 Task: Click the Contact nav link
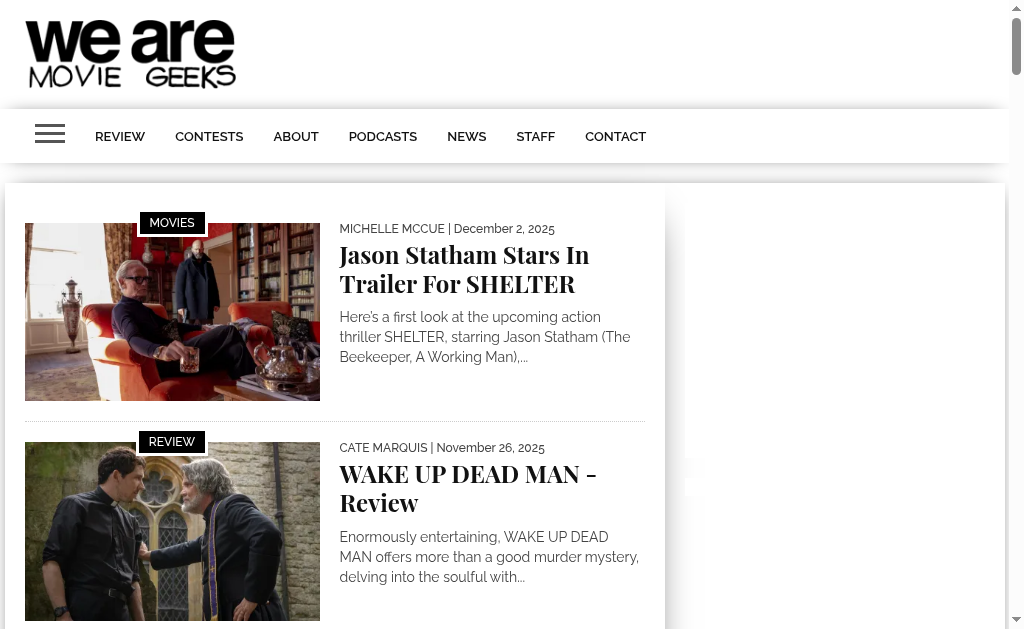615,137
